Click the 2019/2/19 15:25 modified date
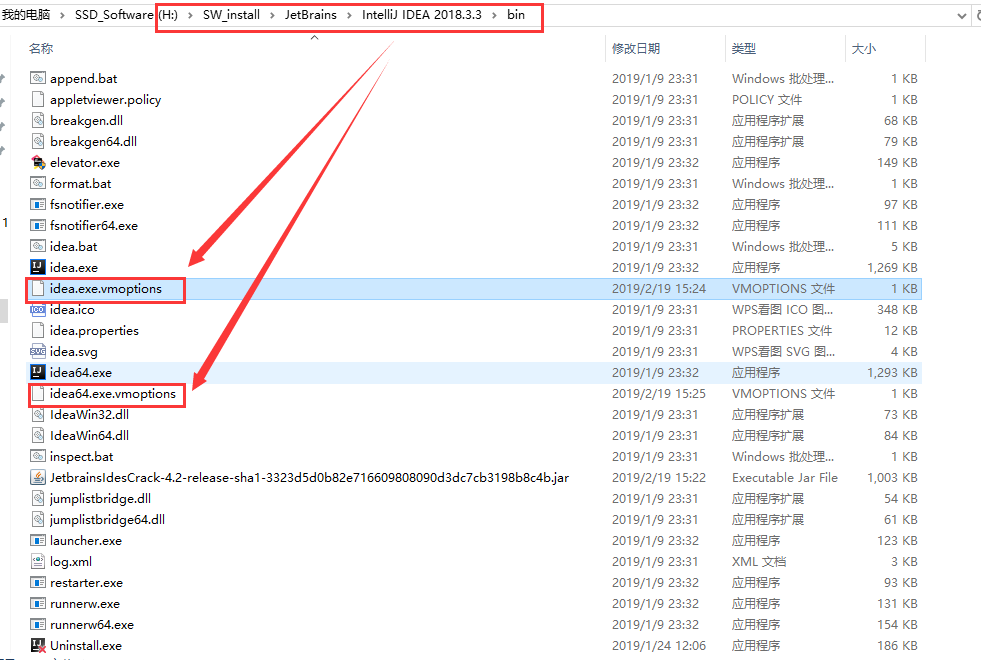Image resolution: width=981 pixels, height=660 pixels. coord(659,393)
